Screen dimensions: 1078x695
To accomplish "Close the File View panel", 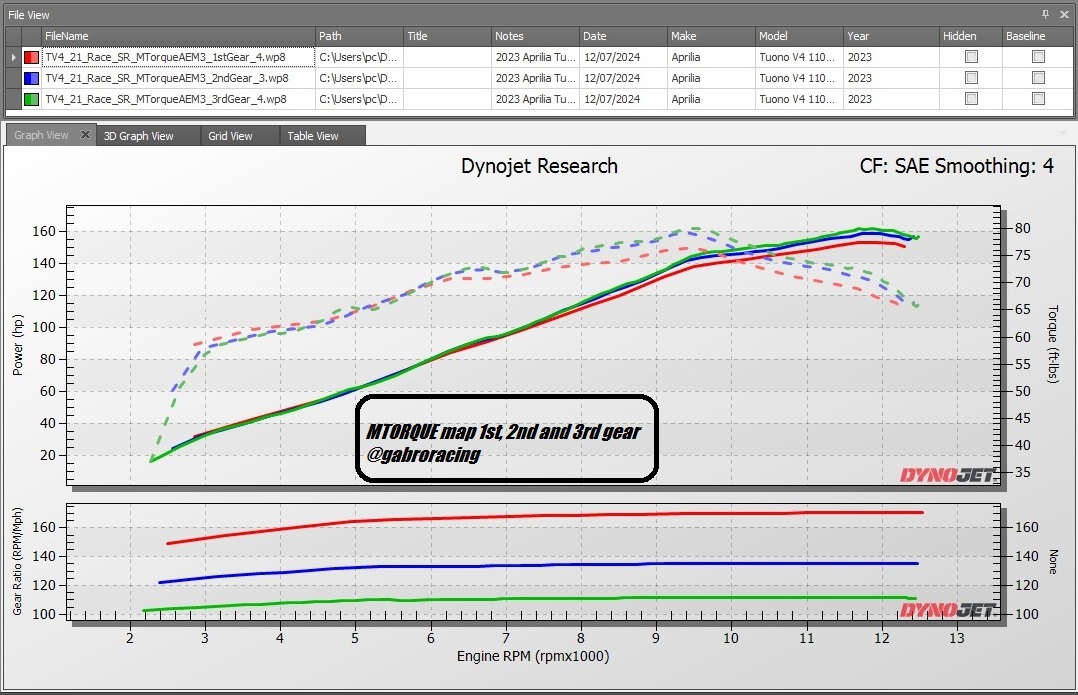I will (x=1064, y=15).
